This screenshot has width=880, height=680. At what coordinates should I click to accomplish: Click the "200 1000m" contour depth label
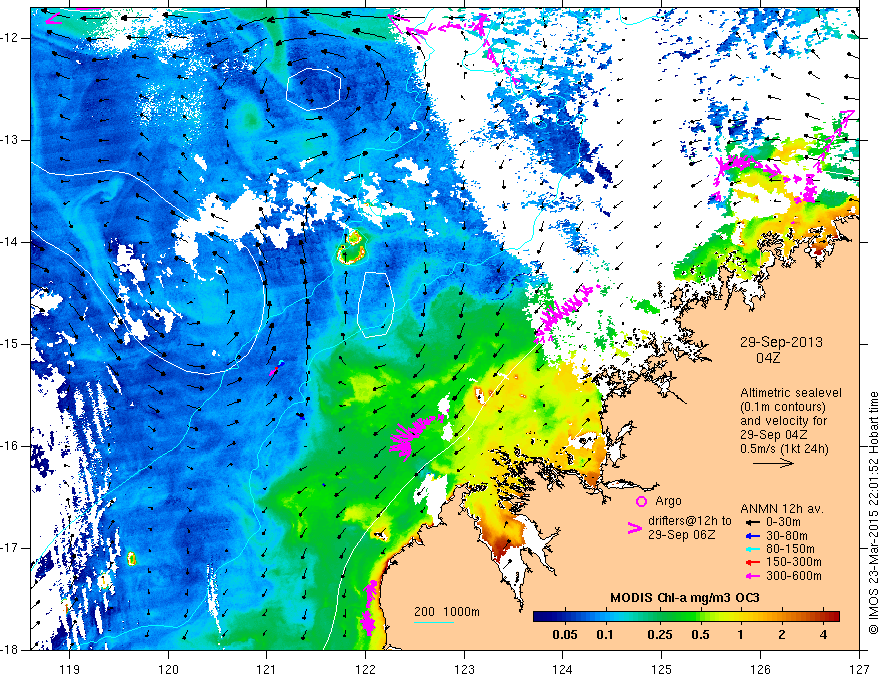pos(447,612)
